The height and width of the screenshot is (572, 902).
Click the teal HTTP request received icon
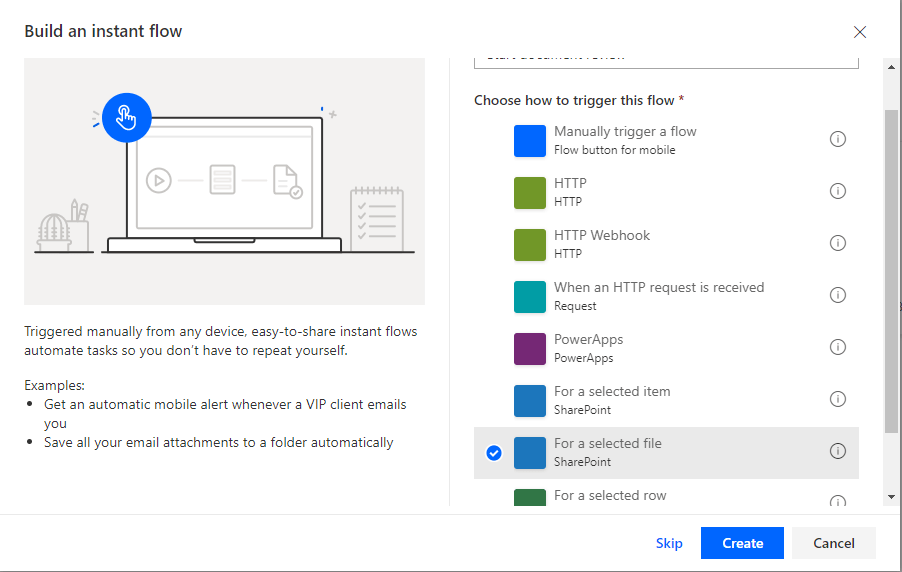pyautogui.click(x=530, y=297)
